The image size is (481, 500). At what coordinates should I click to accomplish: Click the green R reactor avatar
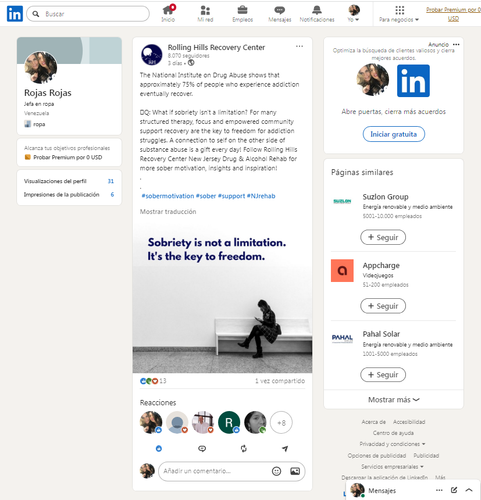pos(229,422)
